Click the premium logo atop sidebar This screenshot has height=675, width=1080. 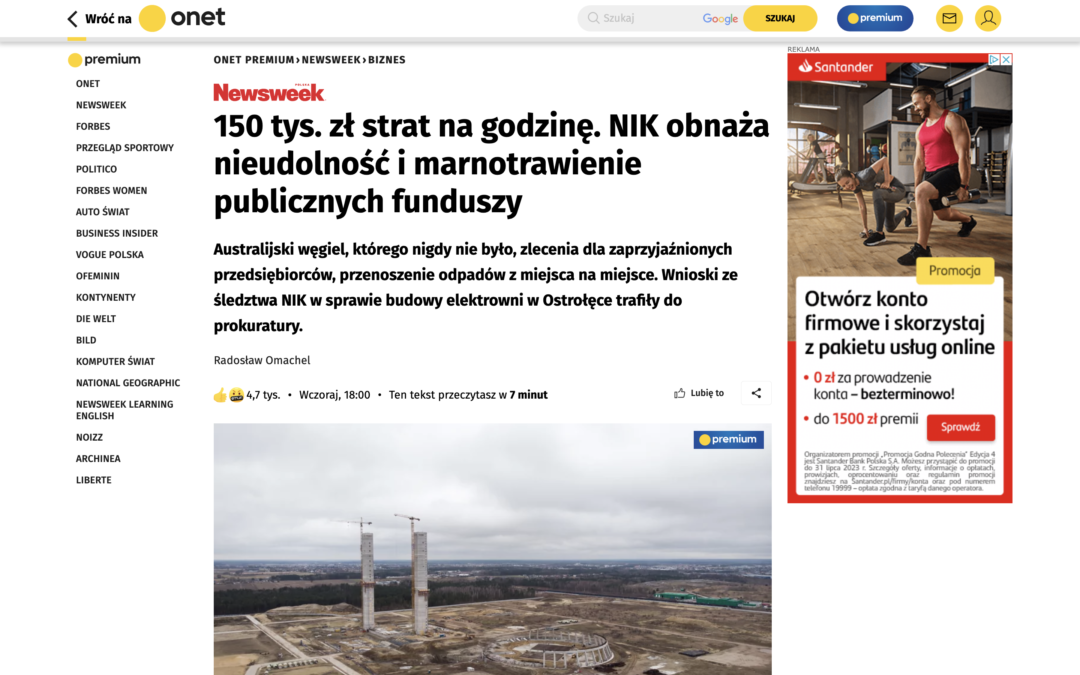[104, 60]
